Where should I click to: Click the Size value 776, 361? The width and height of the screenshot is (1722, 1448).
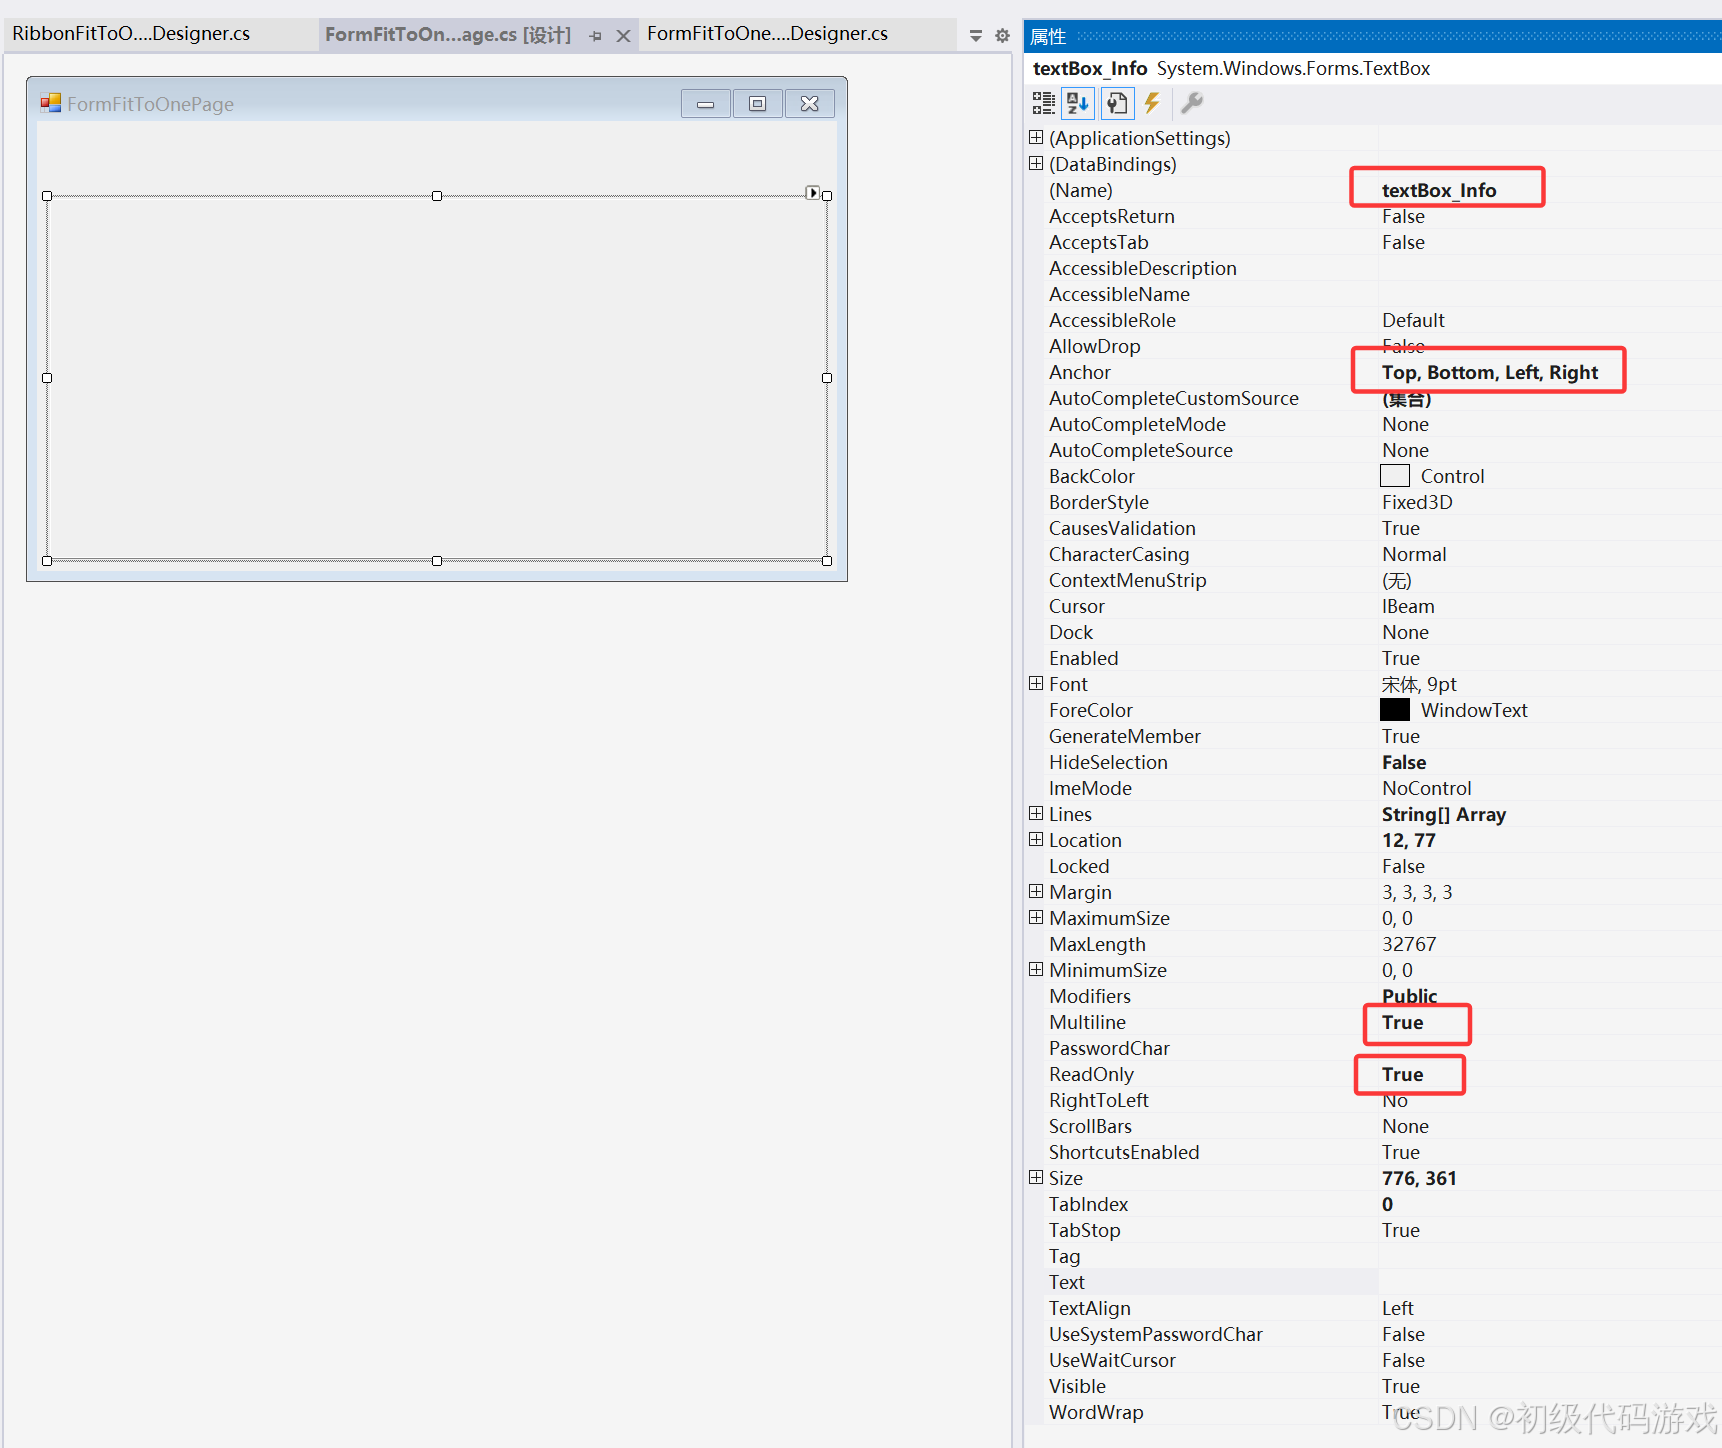coord(1419,1178)
